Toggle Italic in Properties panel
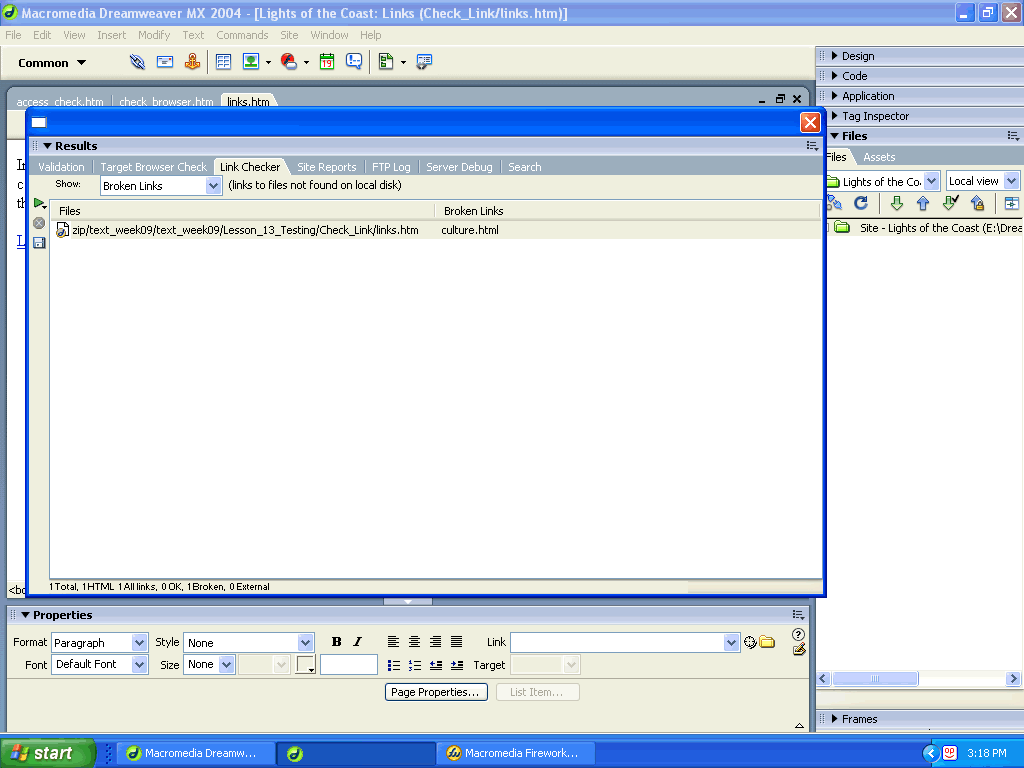The image size is (1024, 768). (x=357, y=642)
